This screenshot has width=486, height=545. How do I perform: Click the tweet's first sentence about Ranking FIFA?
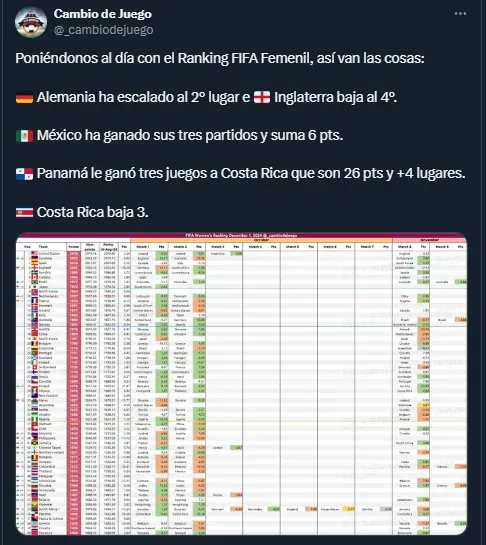[220, 58]
